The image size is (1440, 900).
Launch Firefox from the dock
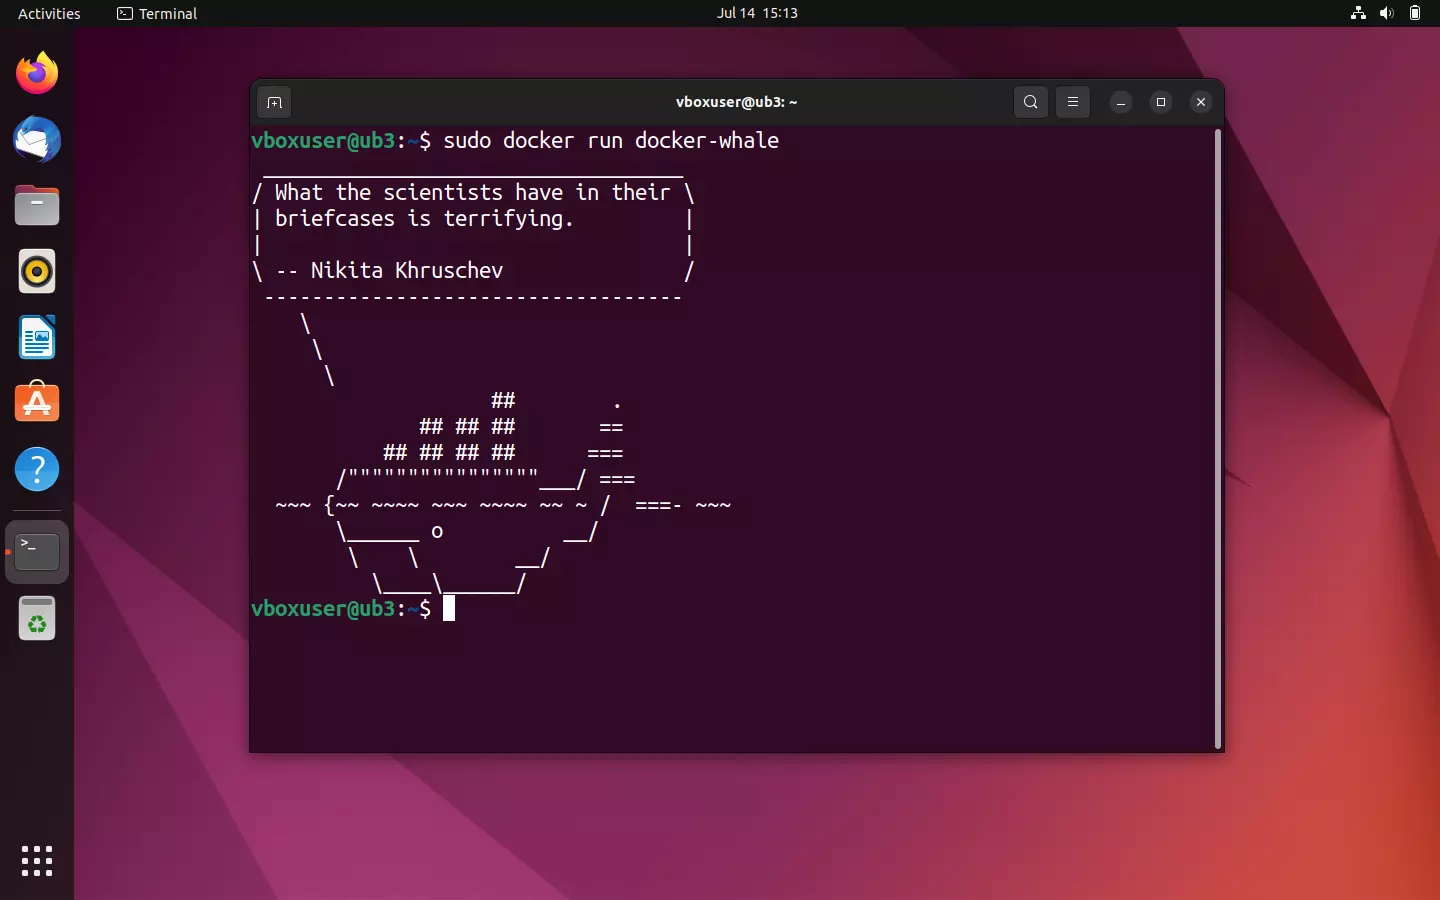36,73
